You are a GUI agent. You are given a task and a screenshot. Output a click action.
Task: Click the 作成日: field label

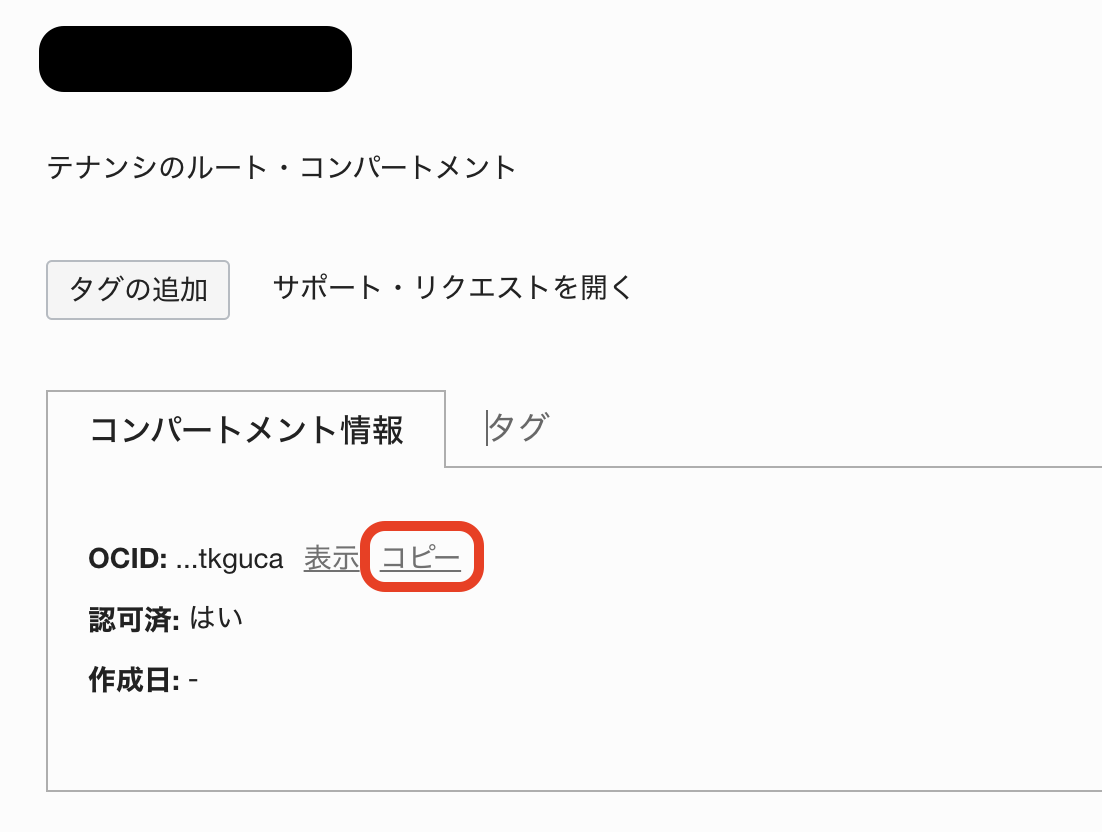click(x=134, y=681)
